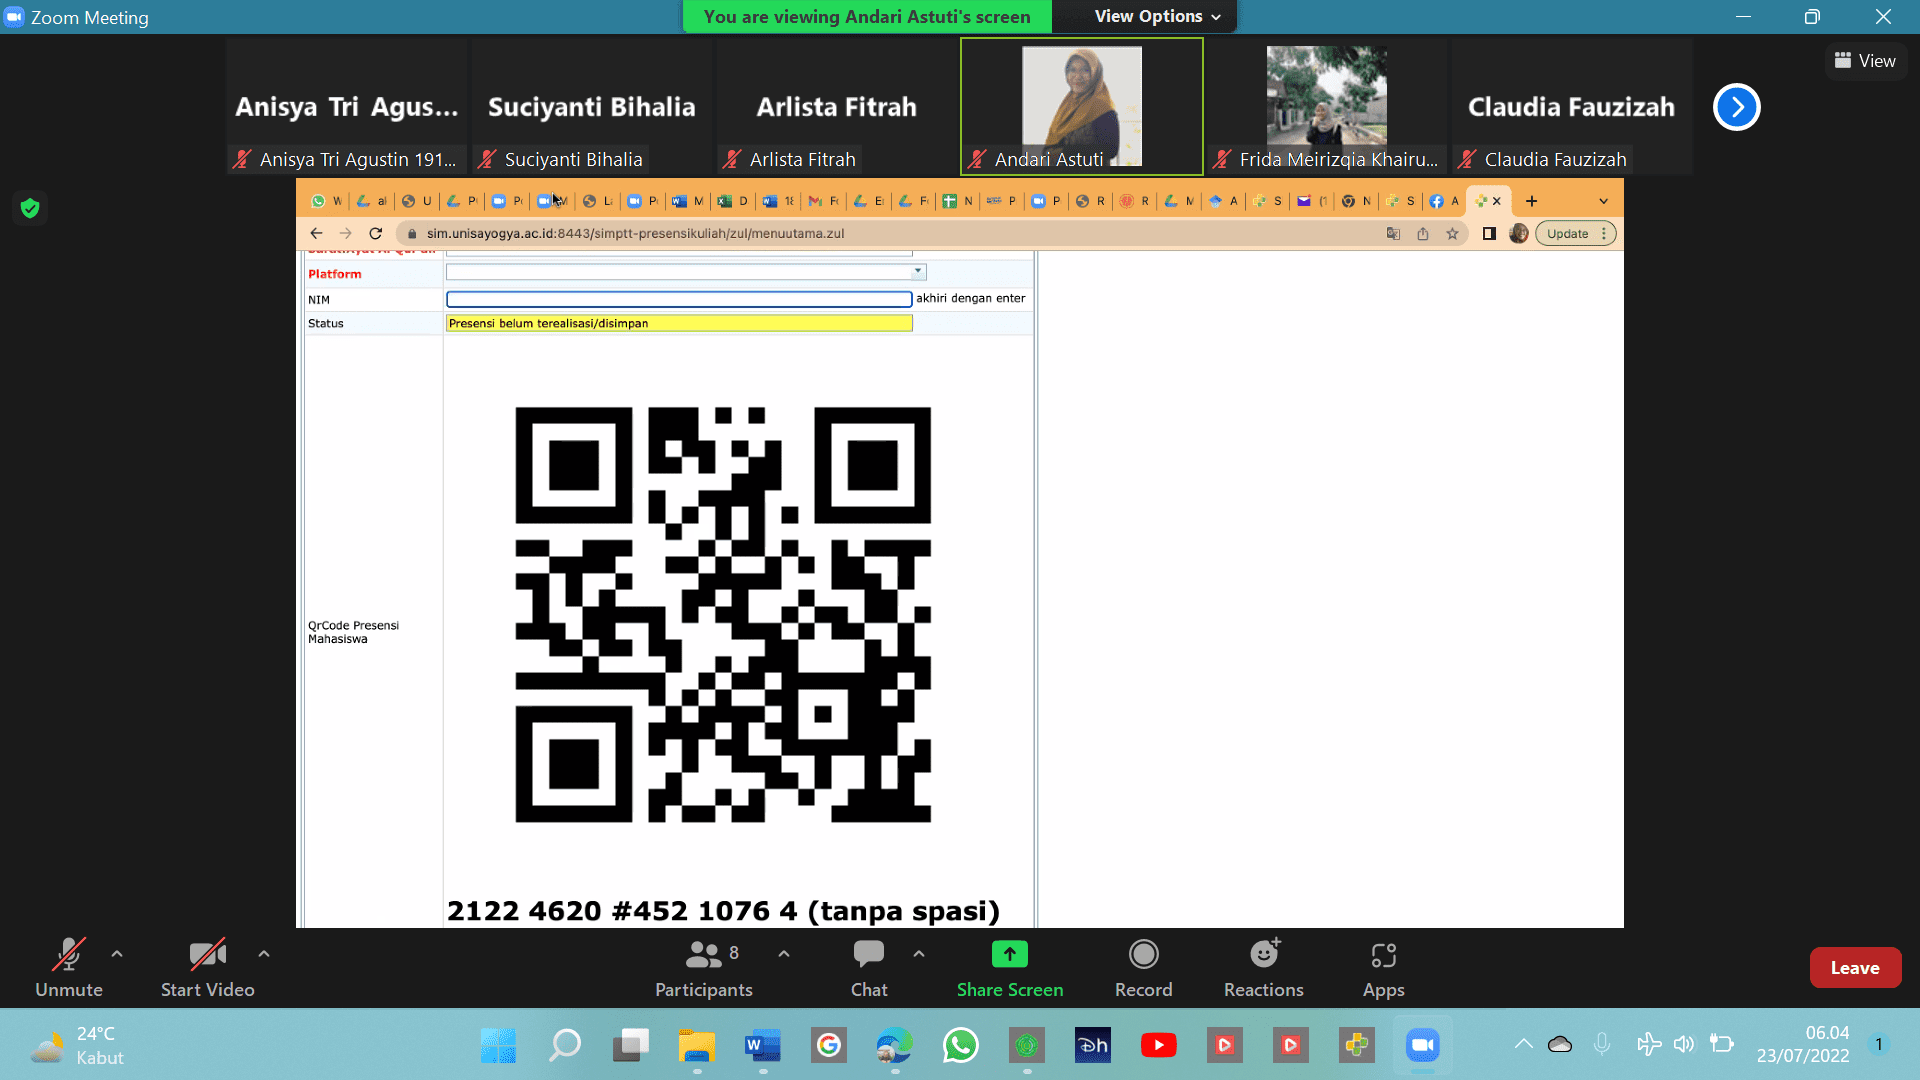Screen dimensions: 1920x1080
Task: Click the yellow Status field
Action: point(679,323)
